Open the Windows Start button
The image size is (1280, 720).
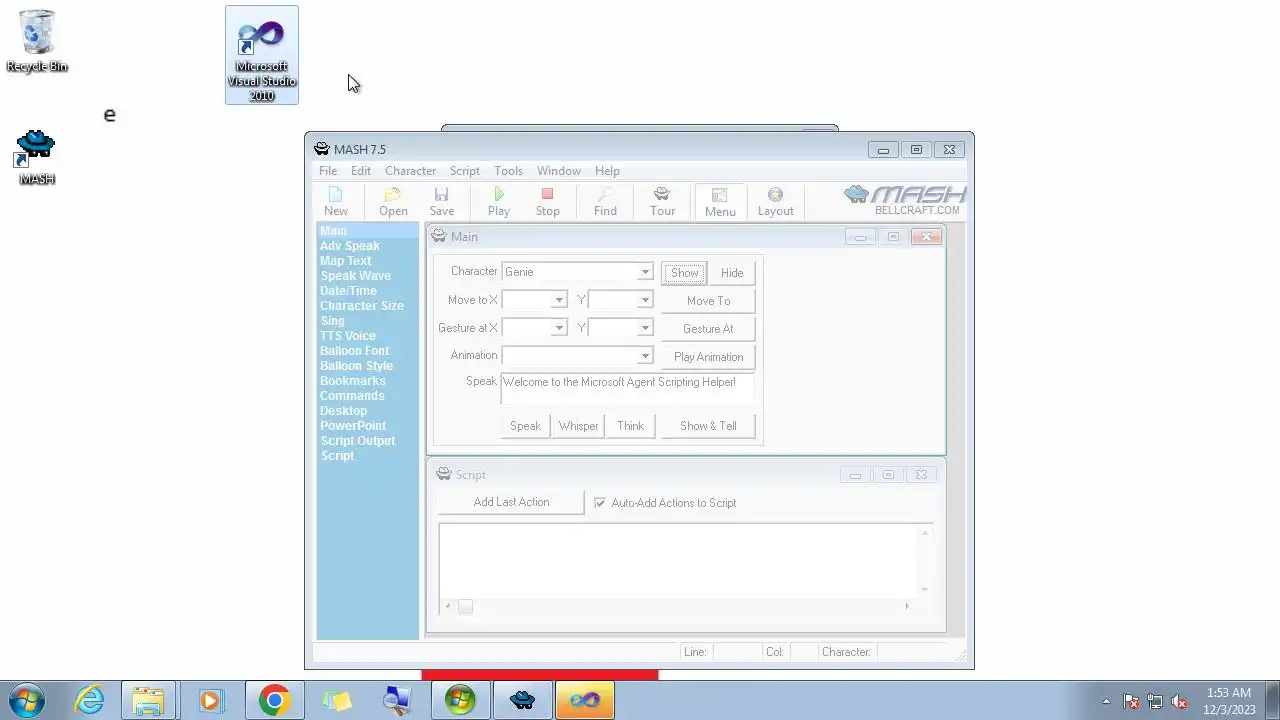point(27,700)
